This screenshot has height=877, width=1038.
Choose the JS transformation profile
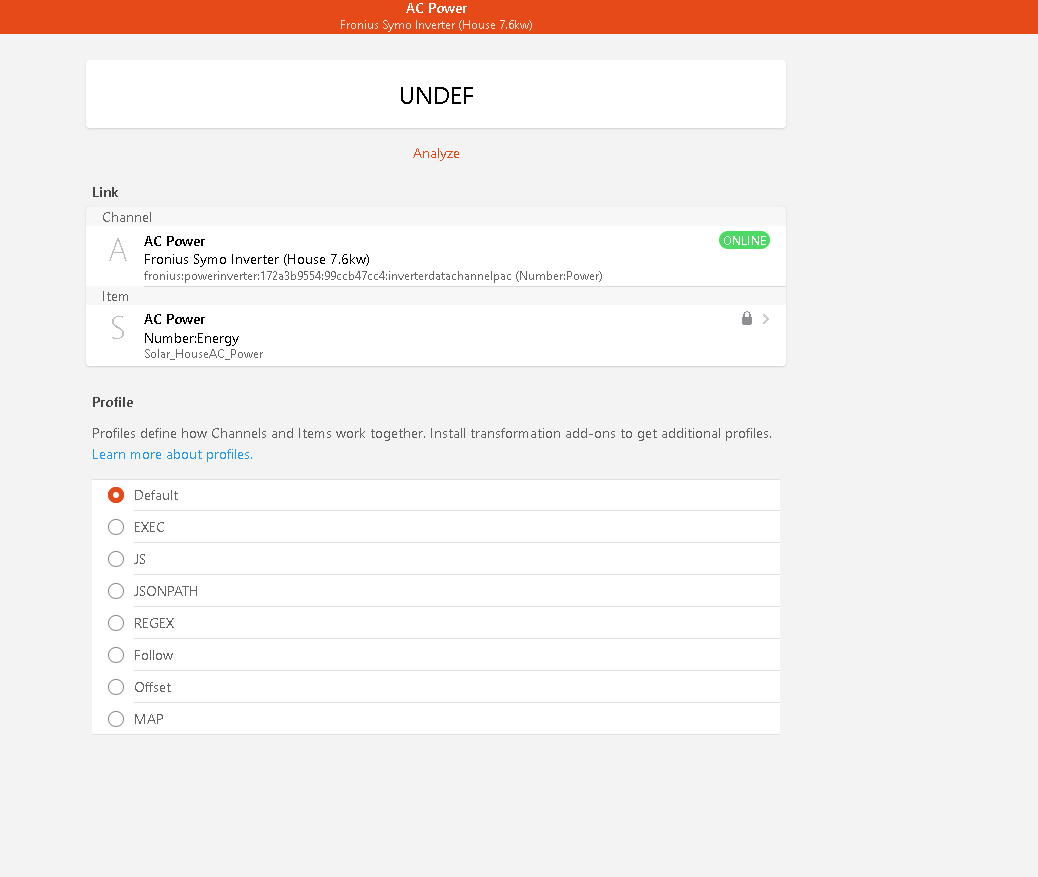click(x=116, y=559)
